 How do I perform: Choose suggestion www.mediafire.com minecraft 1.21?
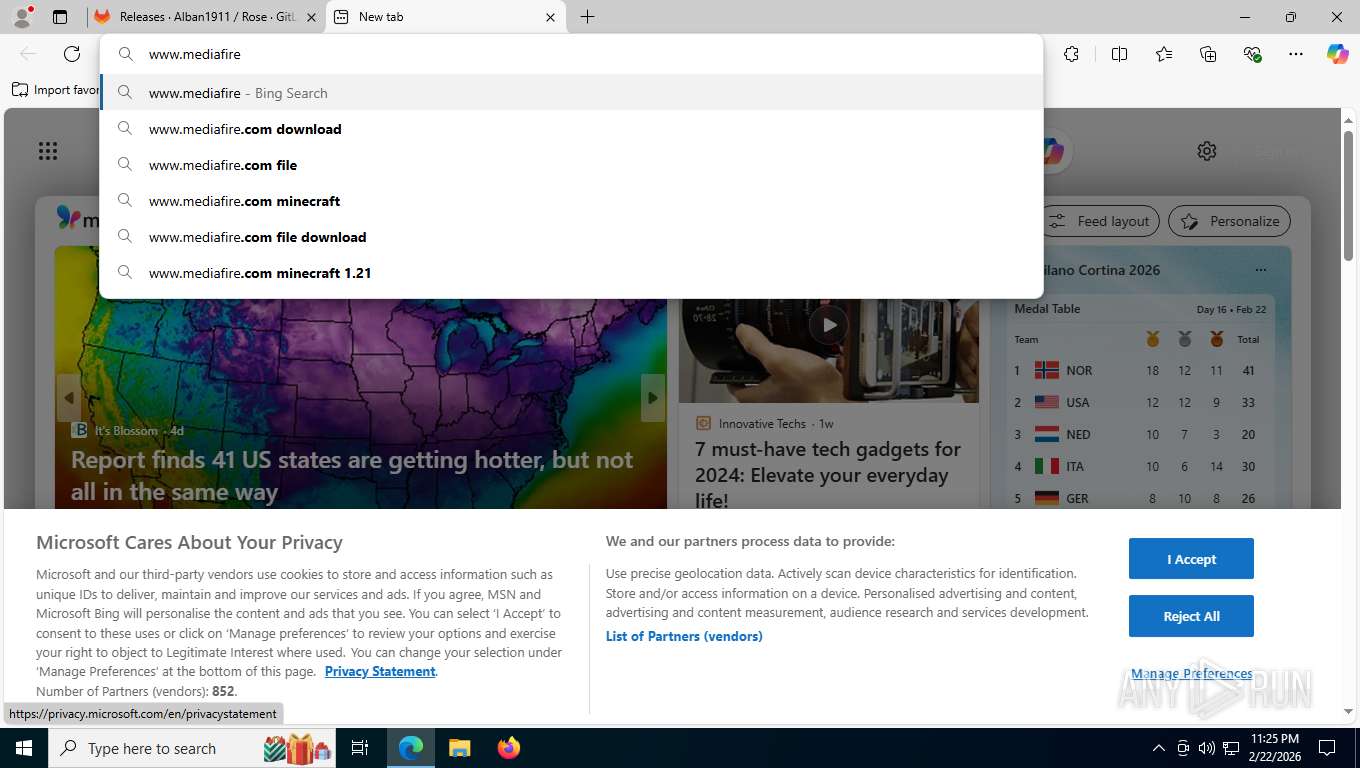pyautogui.click(x=571, y=273)
